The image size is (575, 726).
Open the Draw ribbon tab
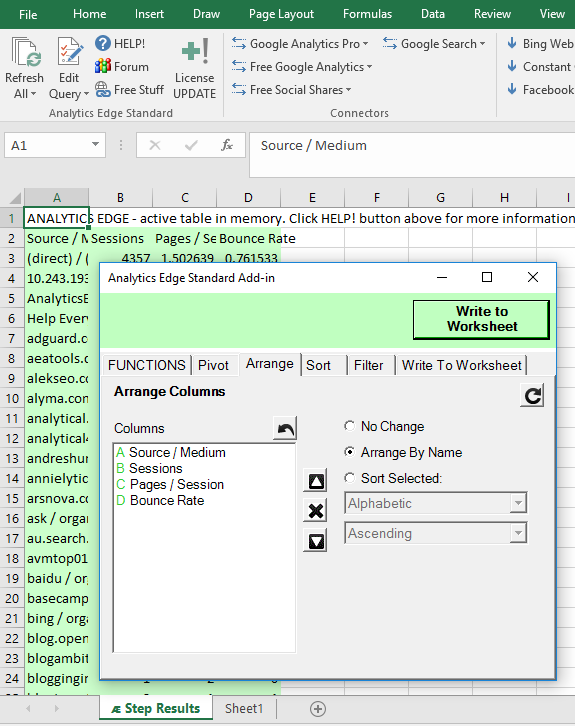tap(206, 14)
